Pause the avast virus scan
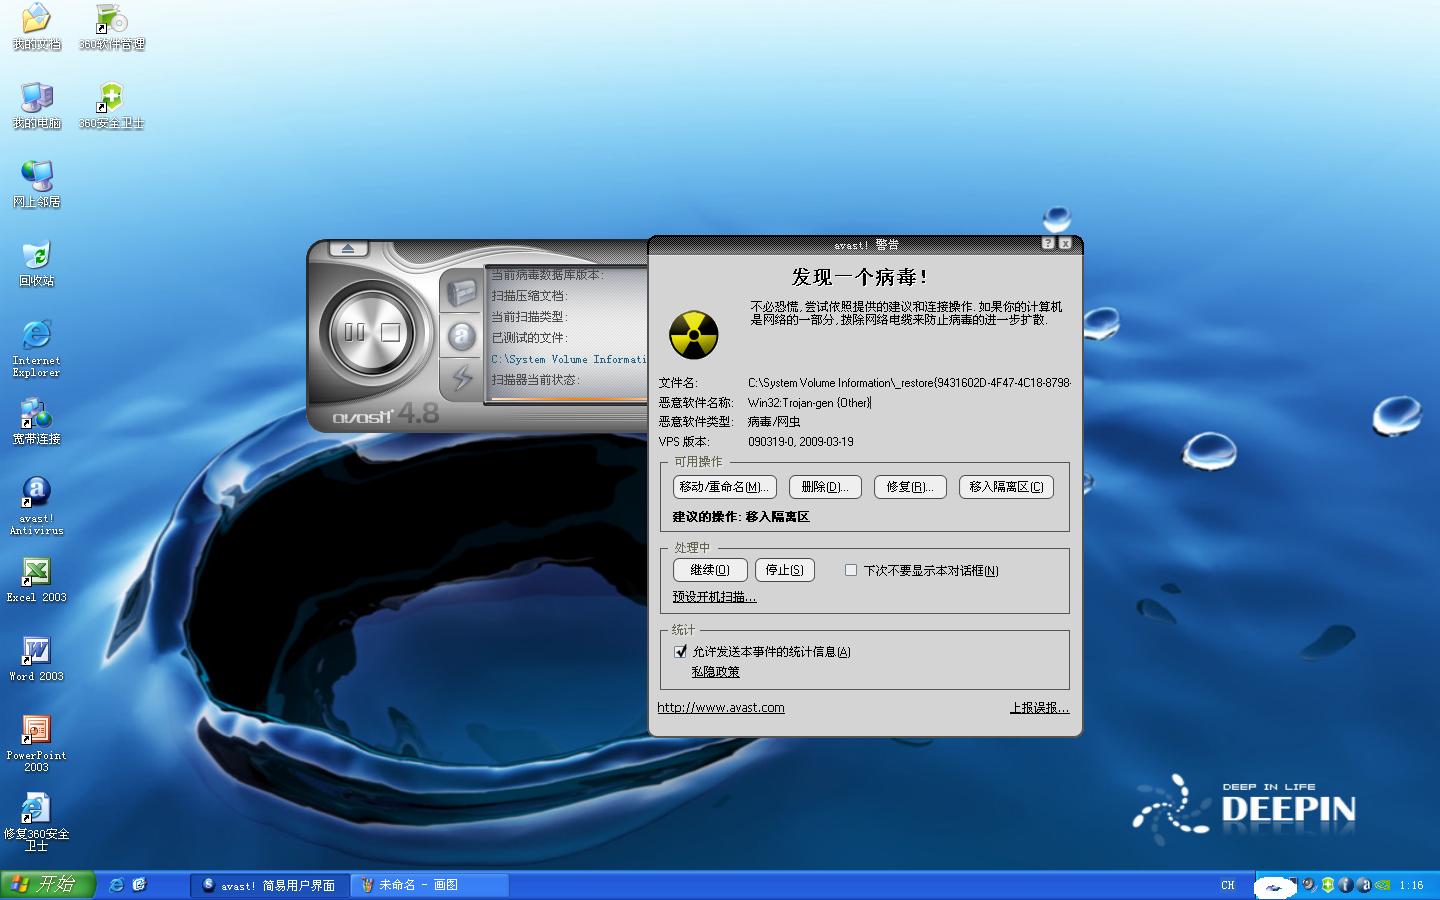This screenshot has height=900, width=1440. 354,333
